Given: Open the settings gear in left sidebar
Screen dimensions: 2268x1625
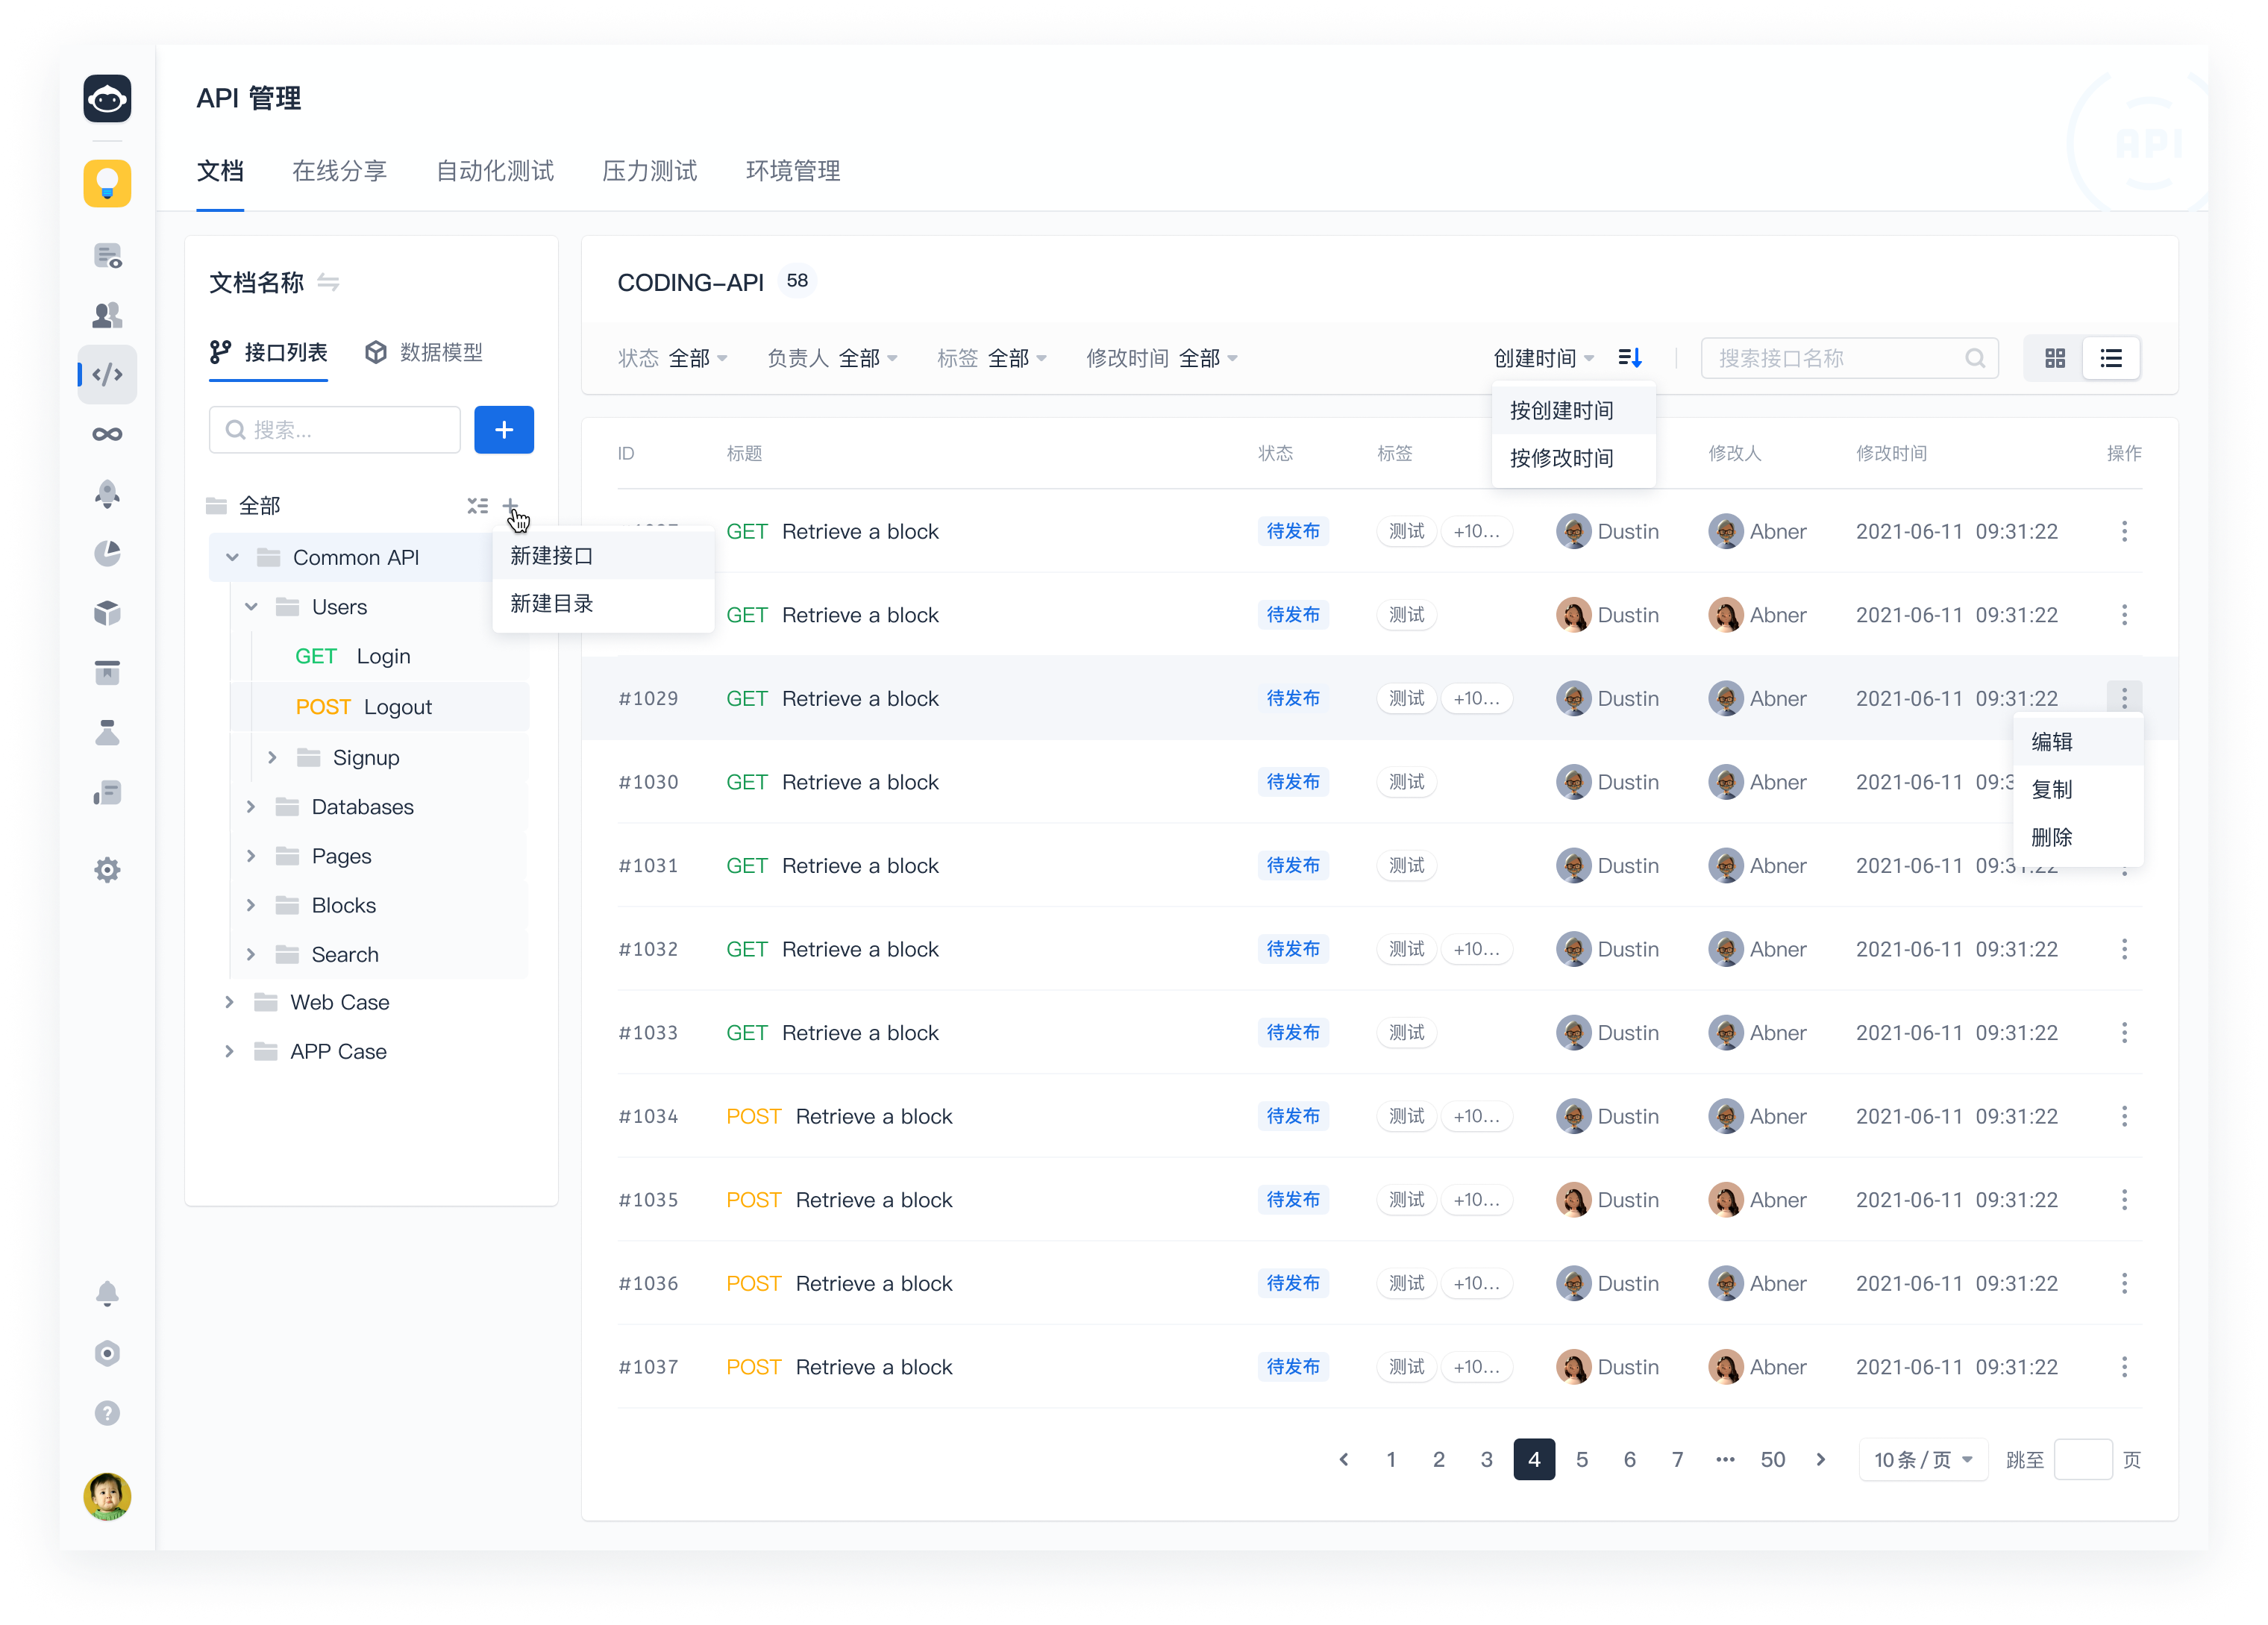Looking at the screenshot, I should (x=107, y=870).
